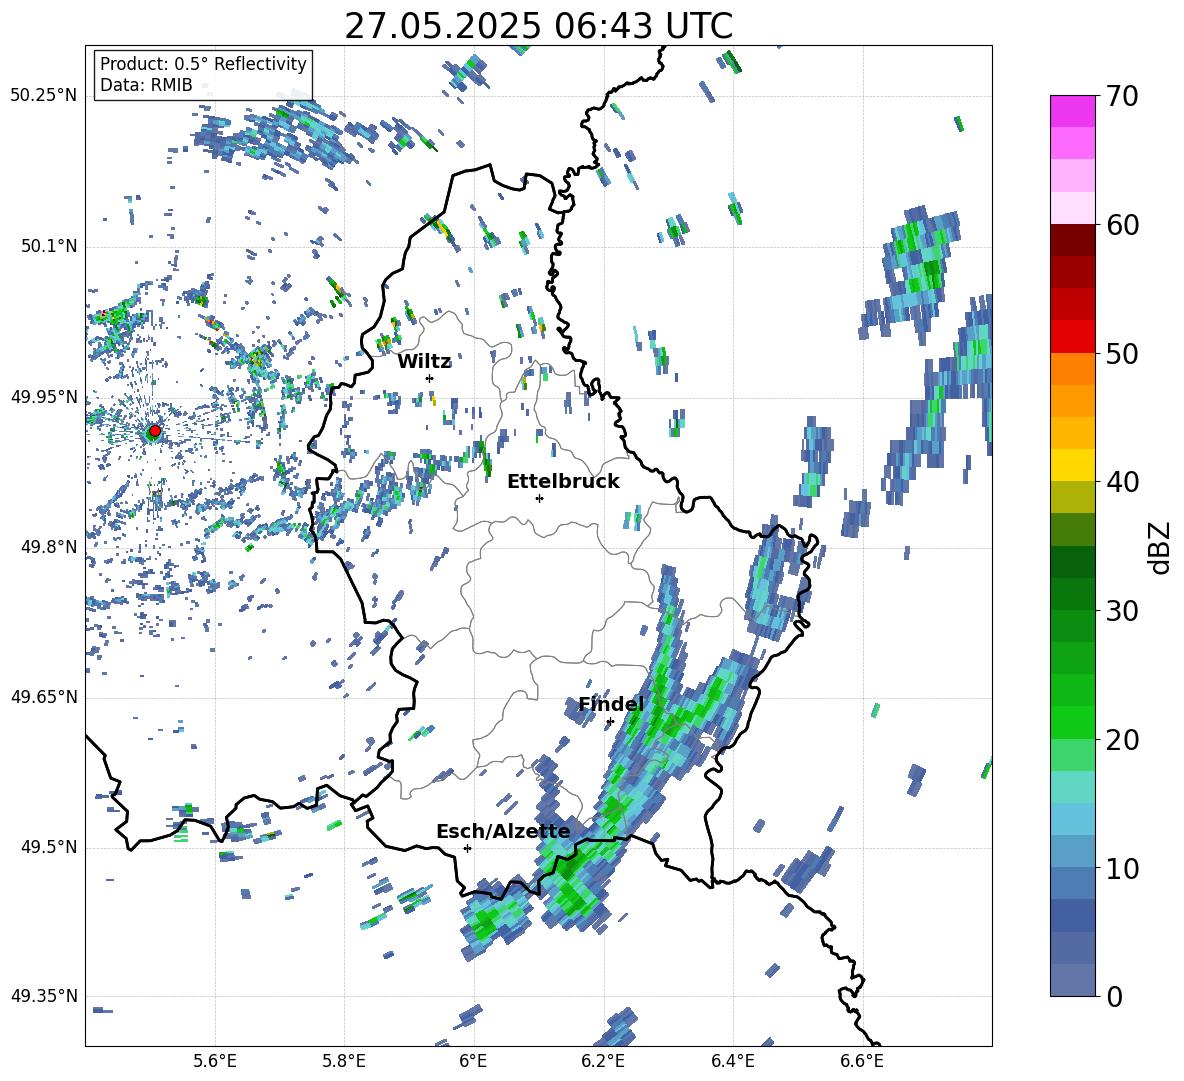Click the red radar site marker
This screenshot has width=1184, height=1081.
pos(154,431)
